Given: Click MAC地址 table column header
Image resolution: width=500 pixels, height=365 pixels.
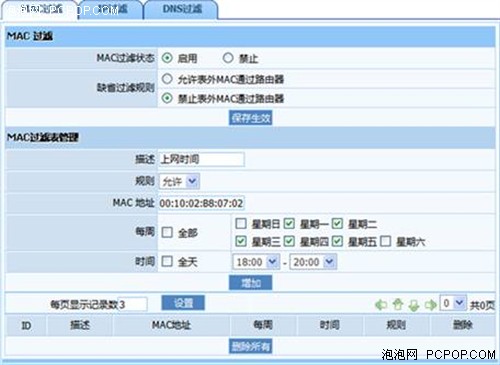Looking at the screenshot, I should [x=171, y=325].
